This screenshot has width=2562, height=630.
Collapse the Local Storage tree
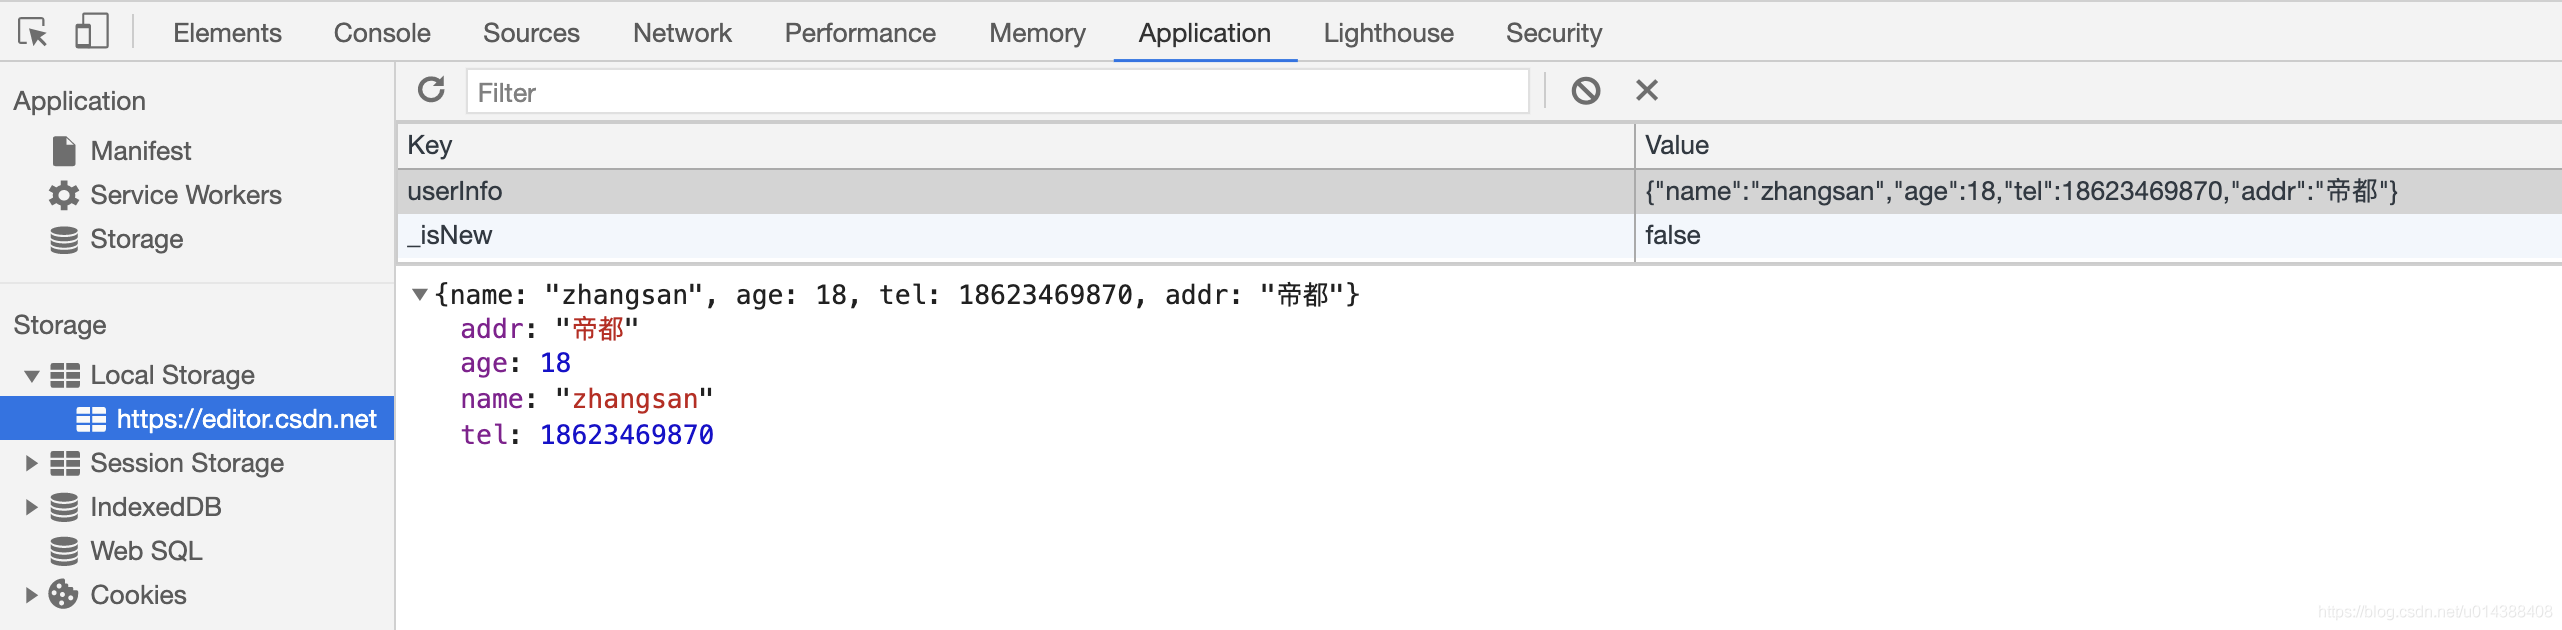(x=32, y=376)
